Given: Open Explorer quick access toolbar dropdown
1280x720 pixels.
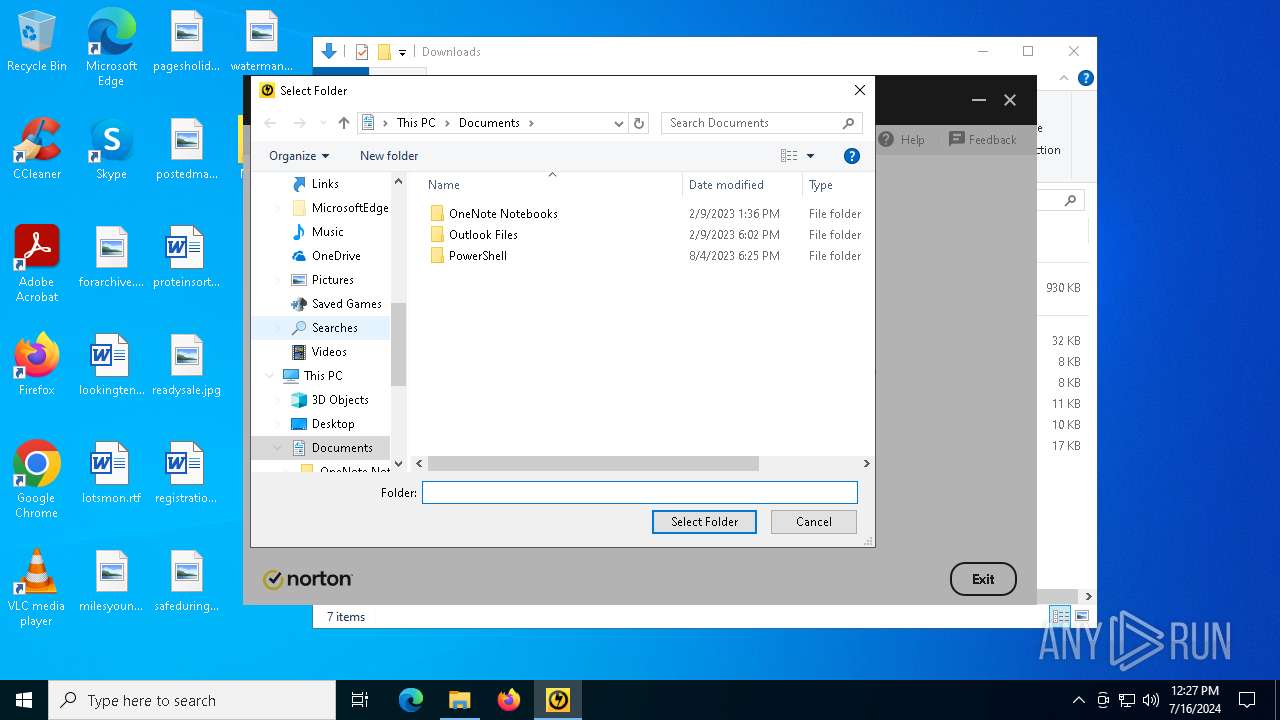Looking at the screenshot, I should (x=403, y=52).
